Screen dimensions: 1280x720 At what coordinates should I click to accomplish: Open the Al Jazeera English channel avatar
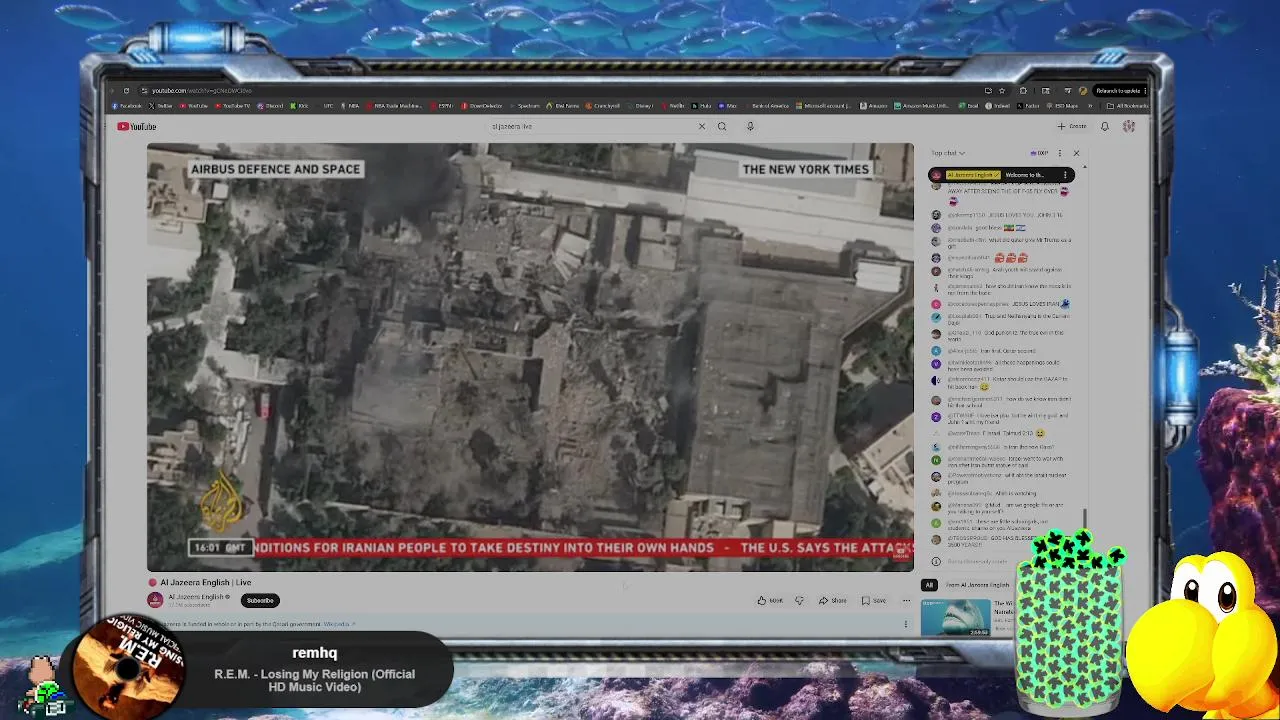[x=155, y=600]
